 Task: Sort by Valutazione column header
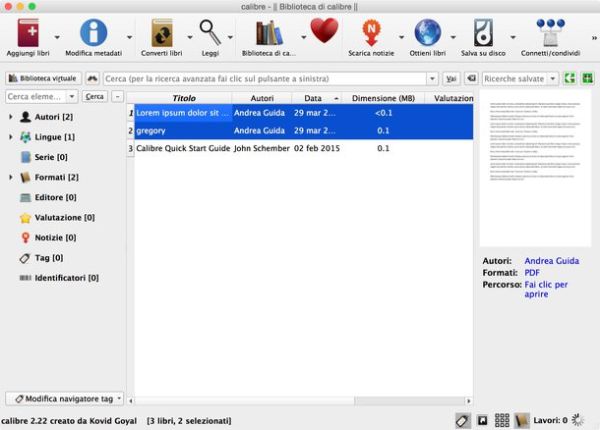pos(449,98)
